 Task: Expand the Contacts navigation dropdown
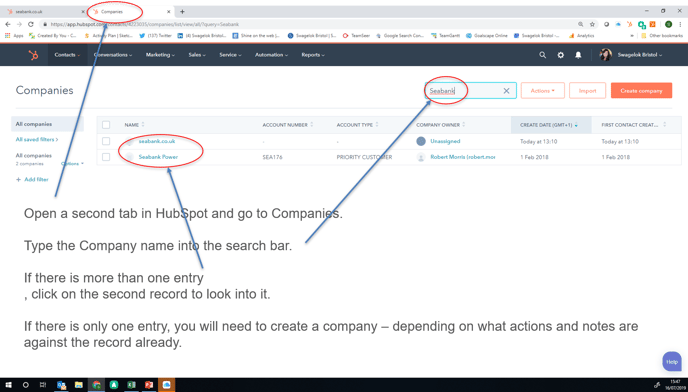(67, 55)
